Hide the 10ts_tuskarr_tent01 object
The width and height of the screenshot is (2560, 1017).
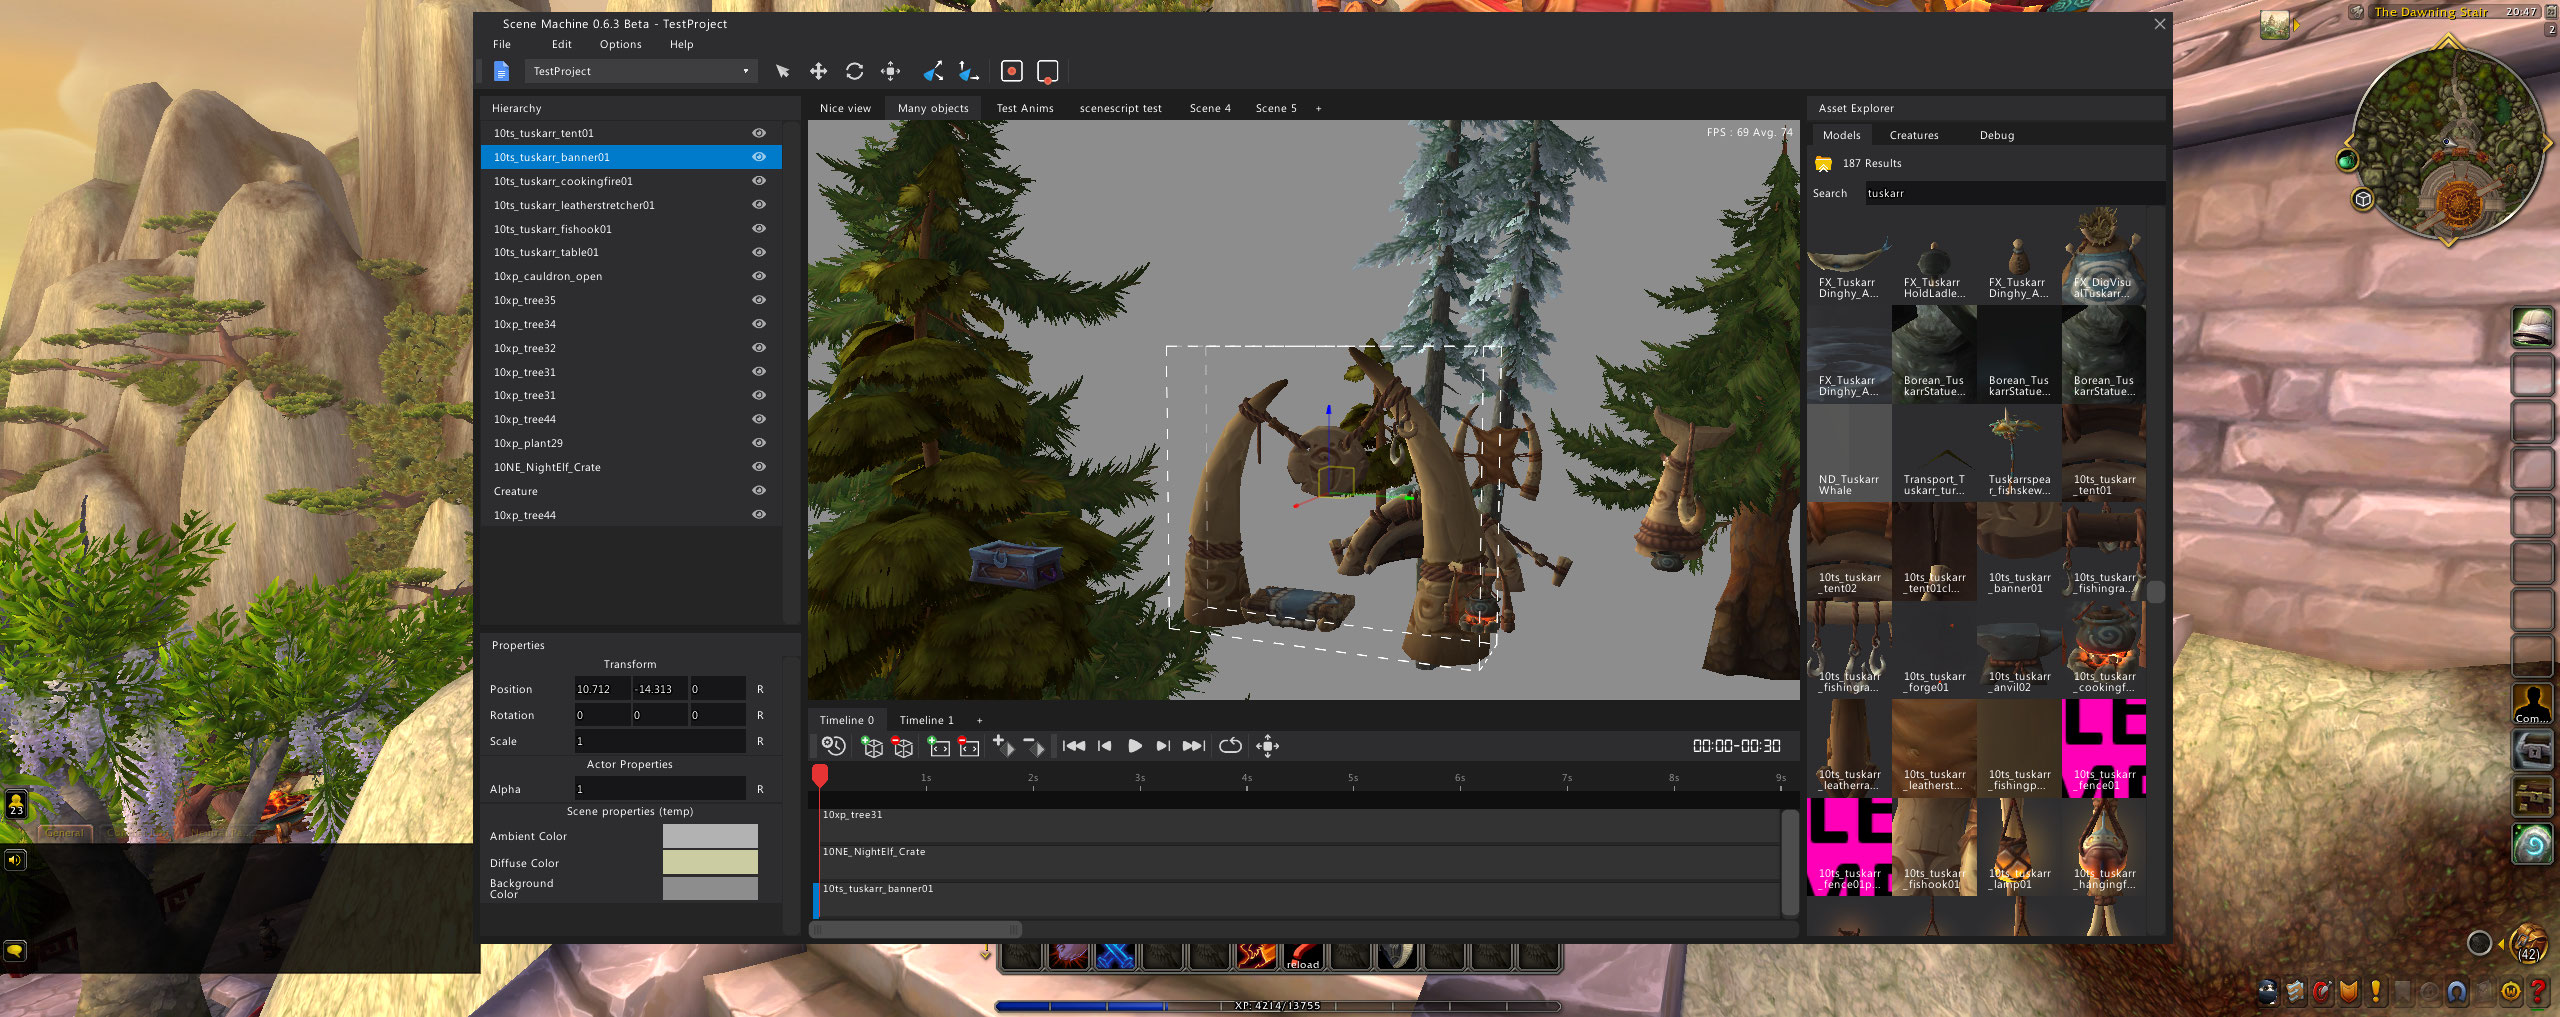click(x=759, y=133)
